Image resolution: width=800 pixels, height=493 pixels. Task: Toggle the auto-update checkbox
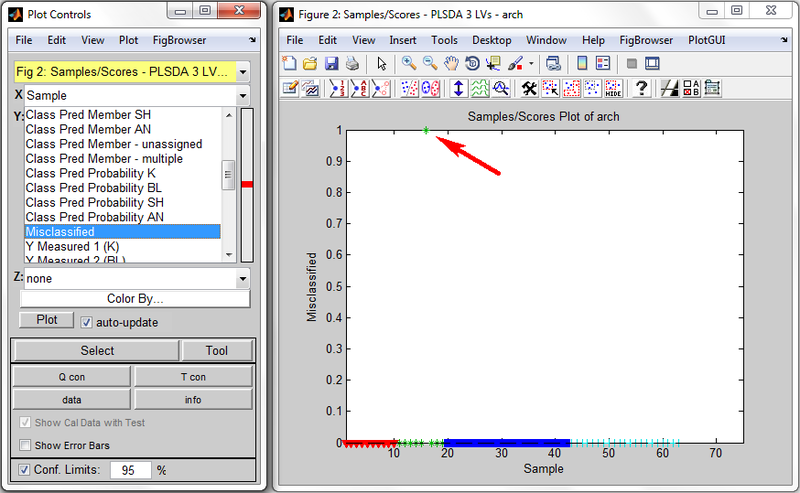coord(87,323)
